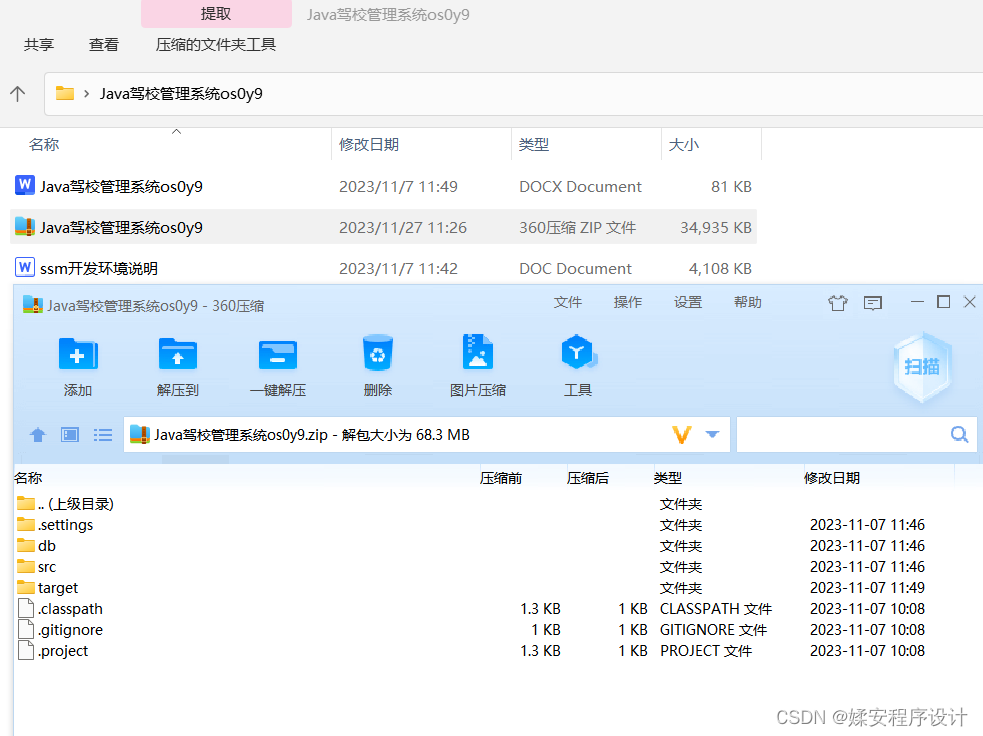Select the ssm开发环境说明 file name
Image resolution: width=983 pixels, height=736 pixels.
tap(98, 268)
